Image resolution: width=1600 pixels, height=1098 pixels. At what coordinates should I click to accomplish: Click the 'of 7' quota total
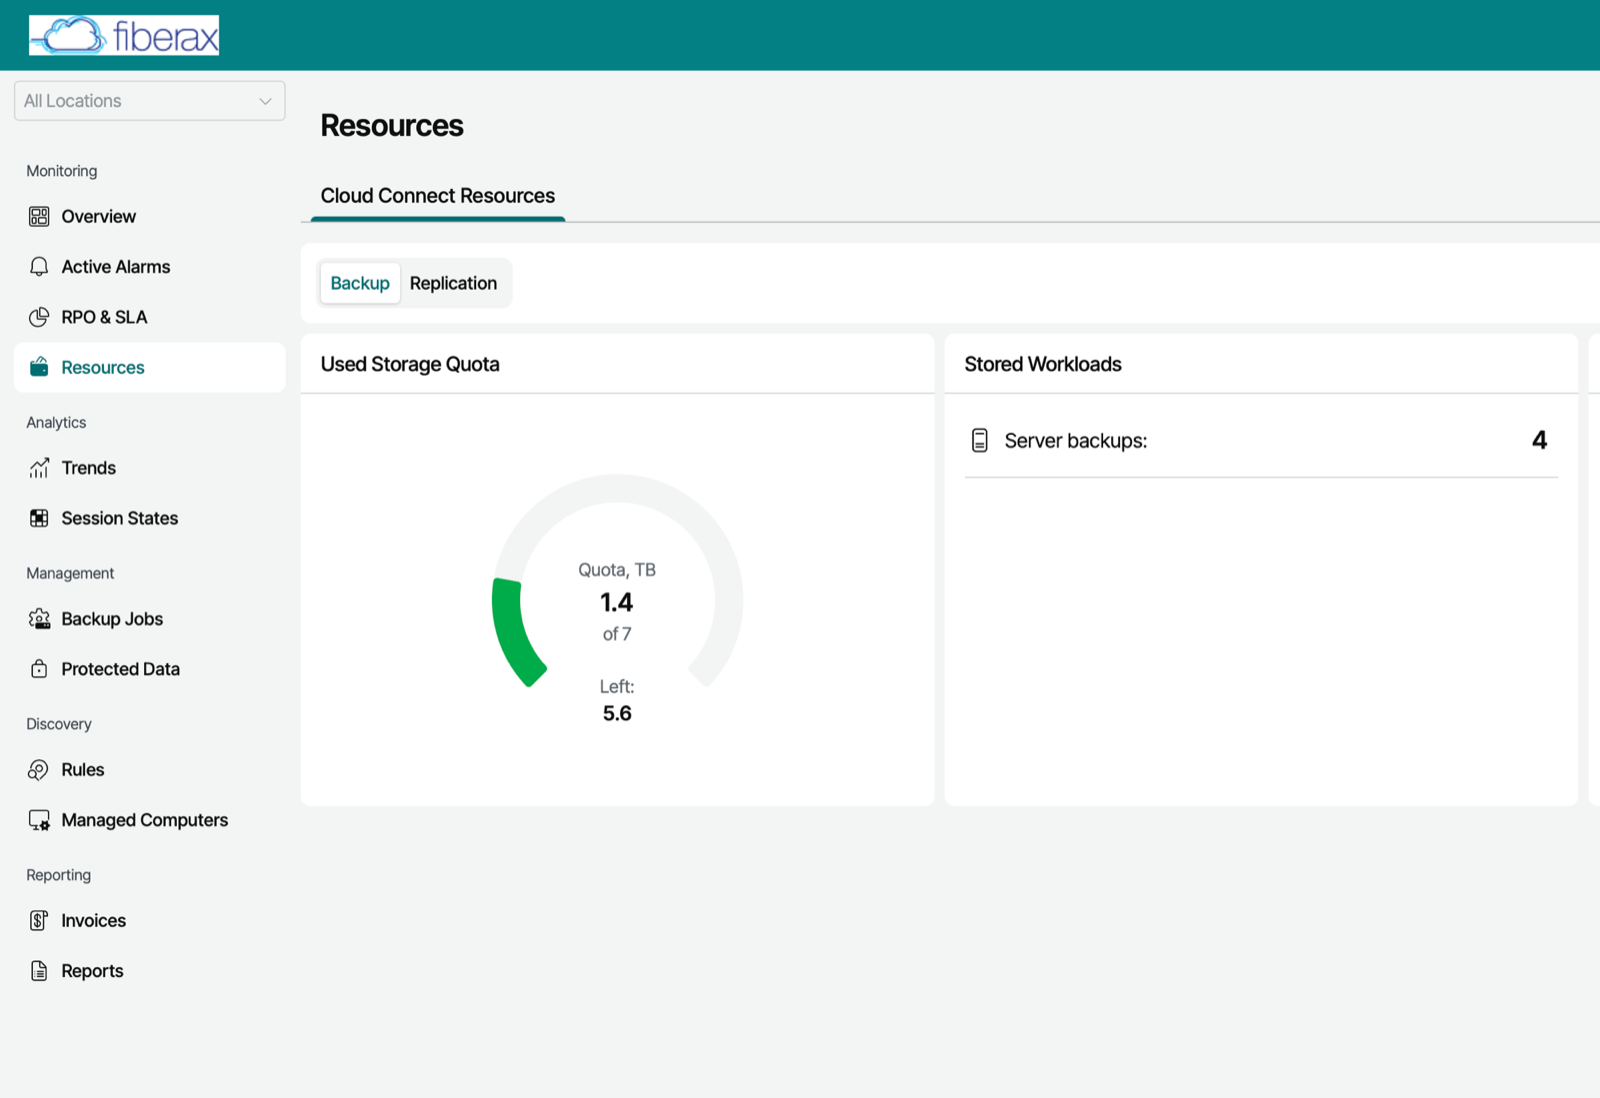click(x=617, y=634)
